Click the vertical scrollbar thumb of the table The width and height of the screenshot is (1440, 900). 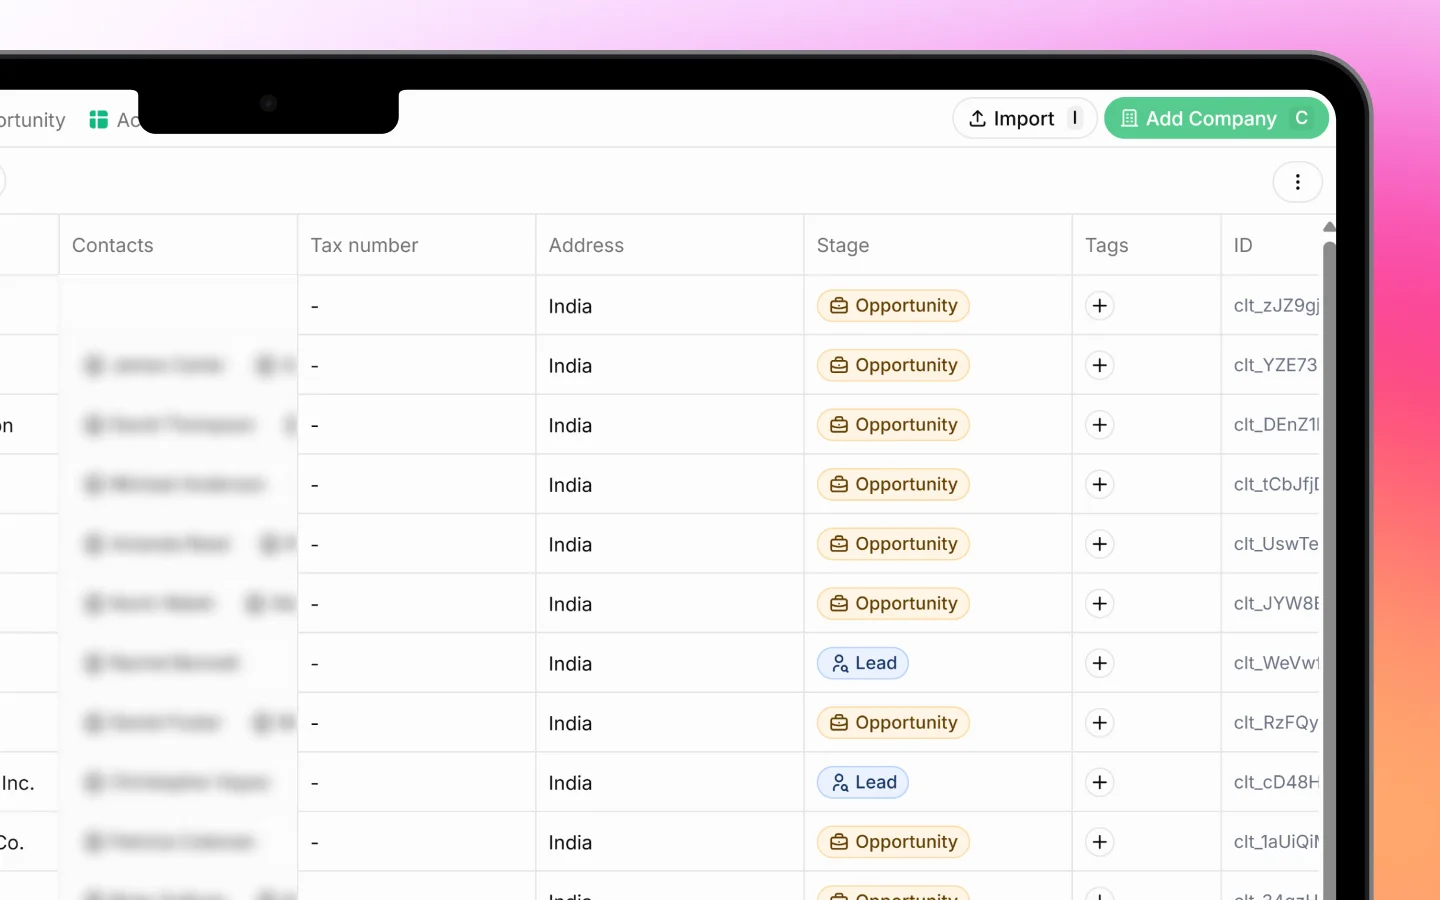tap(1329, 570)
